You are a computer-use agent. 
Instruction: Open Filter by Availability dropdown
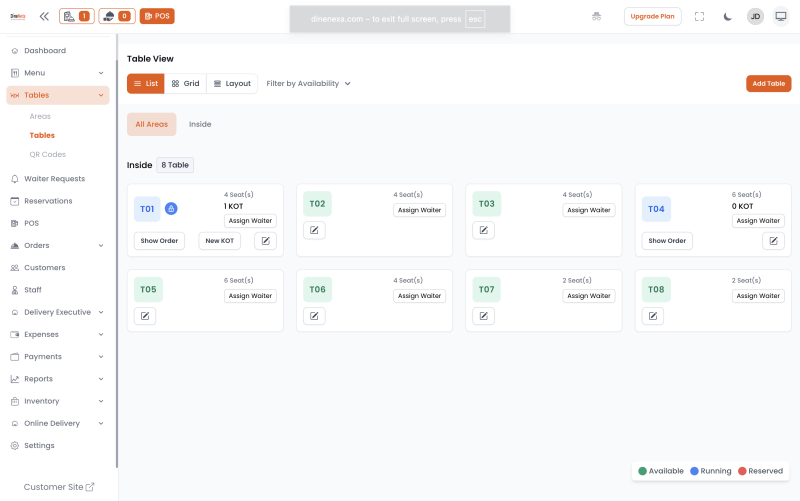coord(308,84)
